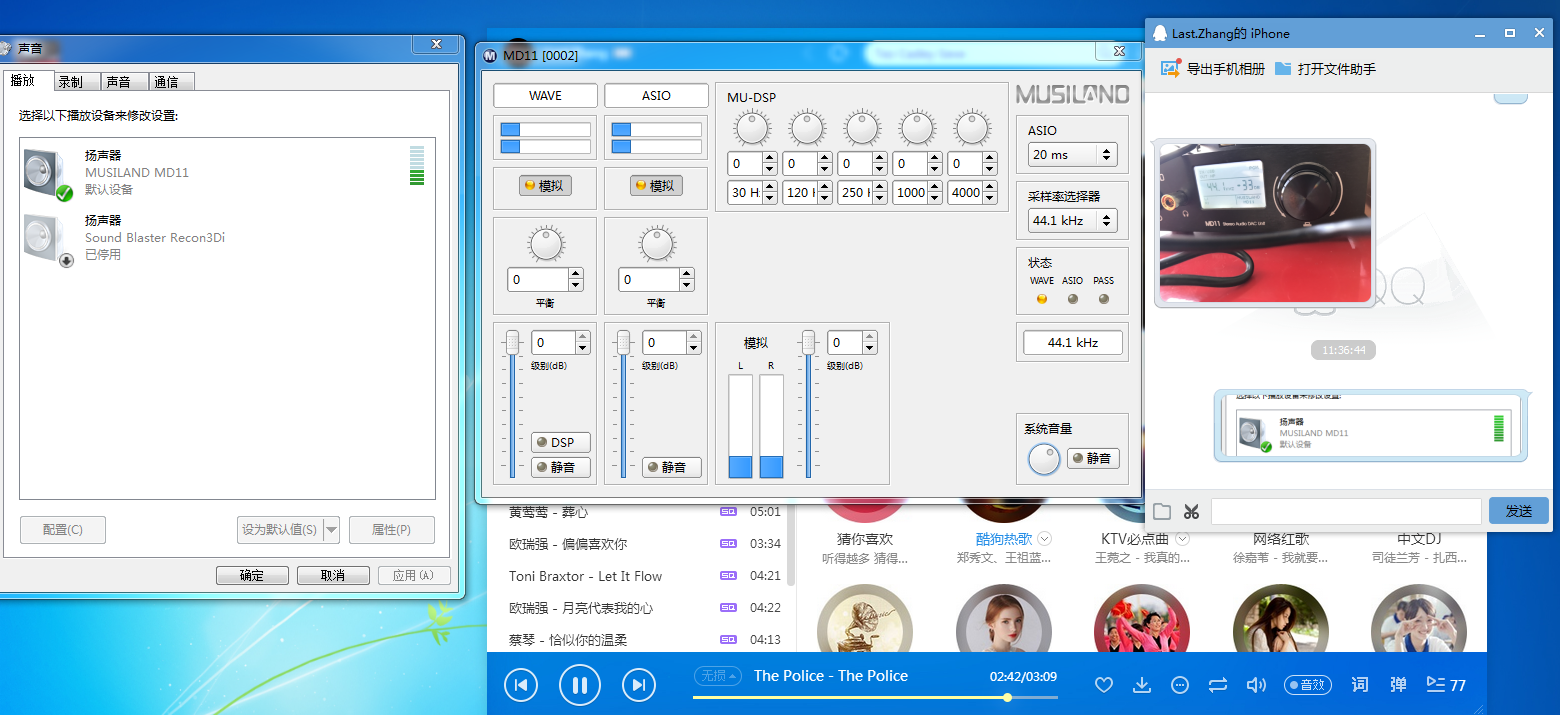Toggle the 模拟 button under WAVE
The width and height of the screenshot is (1560, 715).
545,186
